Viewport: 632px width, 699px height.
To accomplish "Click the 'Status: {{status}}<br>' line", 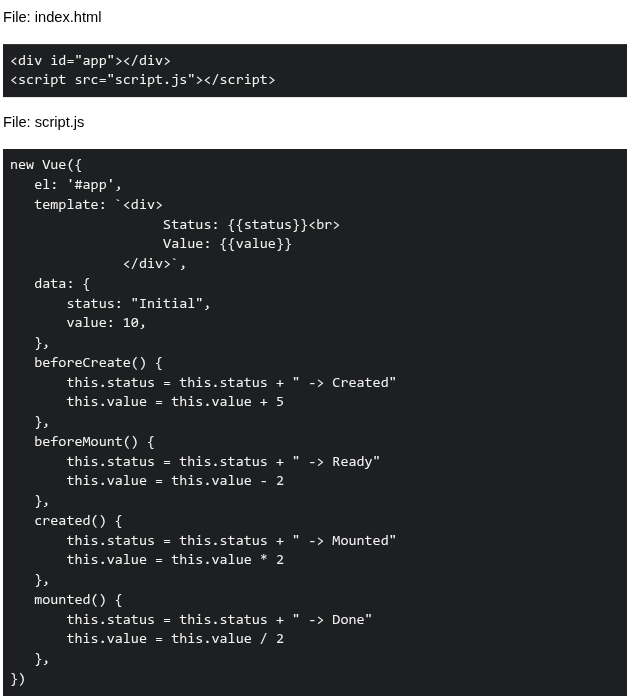I will 251,224.
